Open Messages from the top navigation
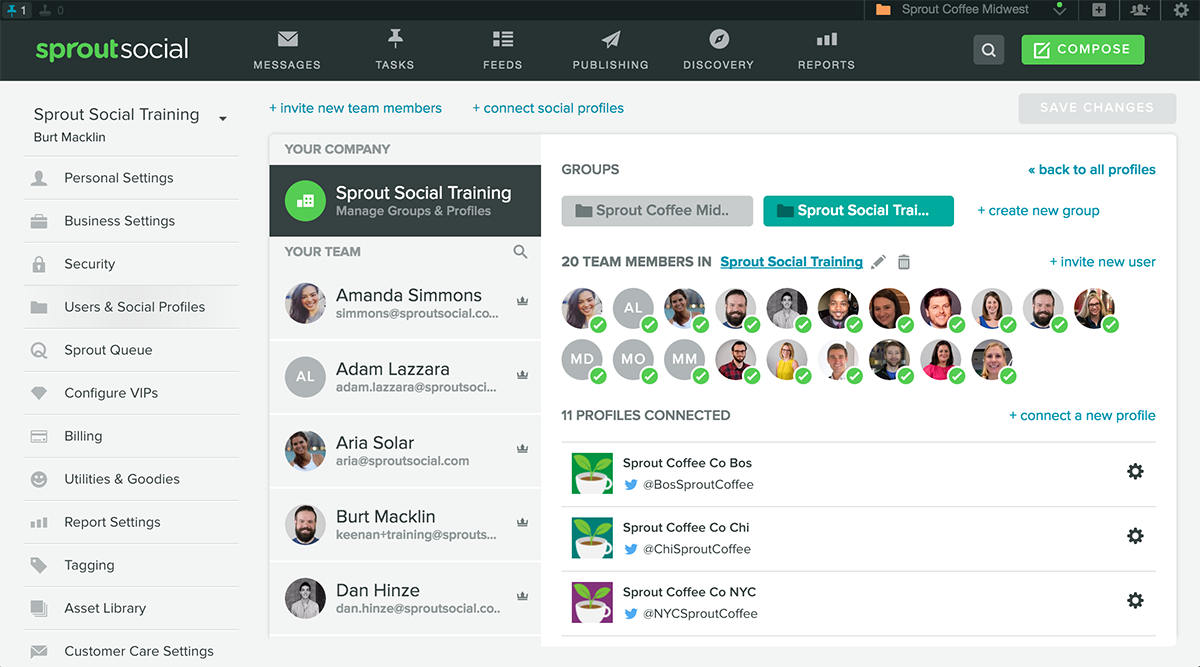 click(287, 48)
